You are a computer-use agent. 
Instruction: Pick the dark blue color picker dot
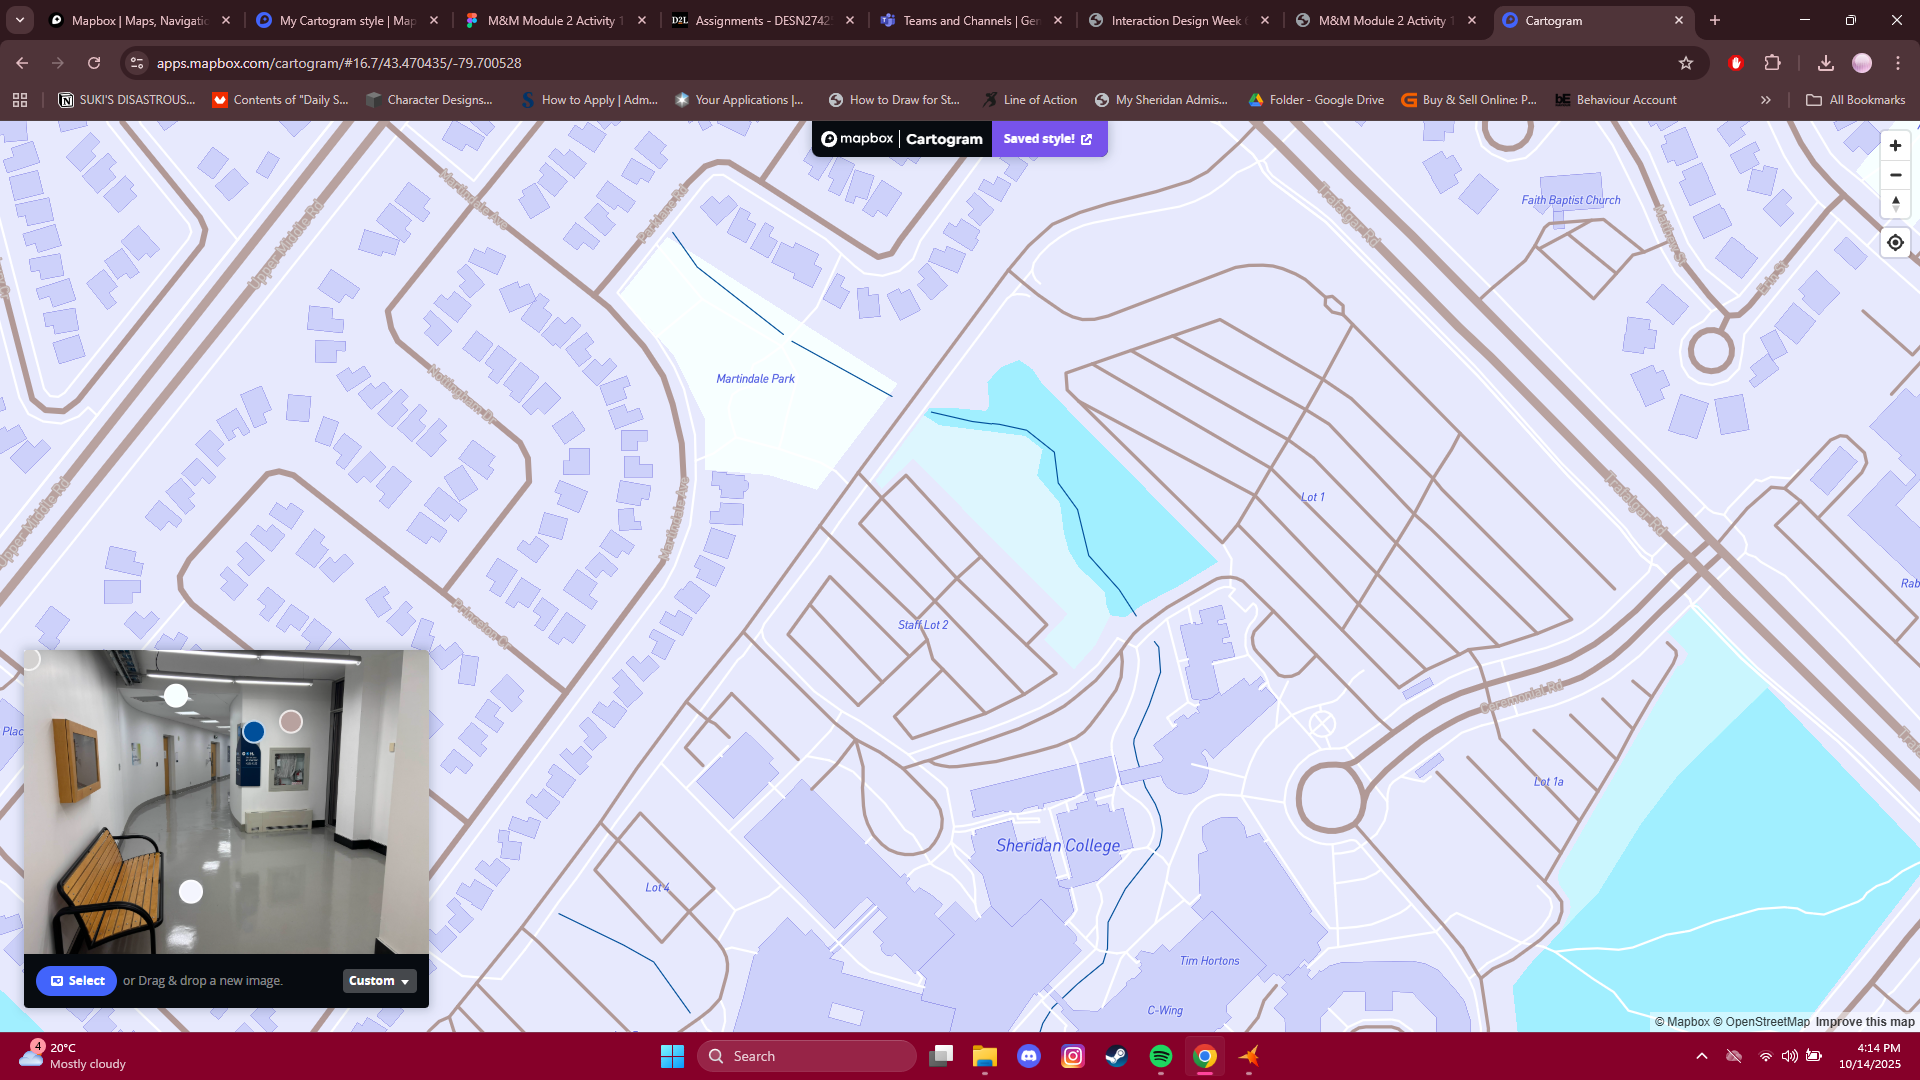254,732
